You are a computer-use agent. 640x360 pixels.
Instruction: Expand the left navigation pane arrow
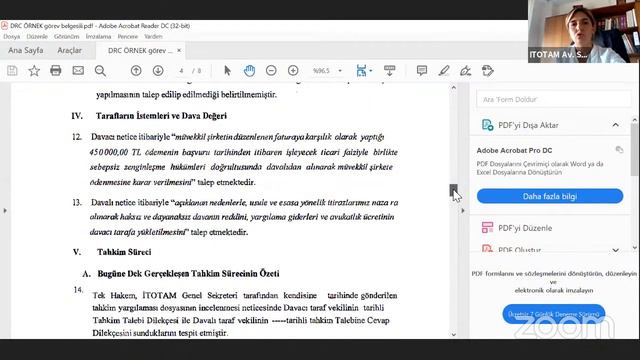5,211
